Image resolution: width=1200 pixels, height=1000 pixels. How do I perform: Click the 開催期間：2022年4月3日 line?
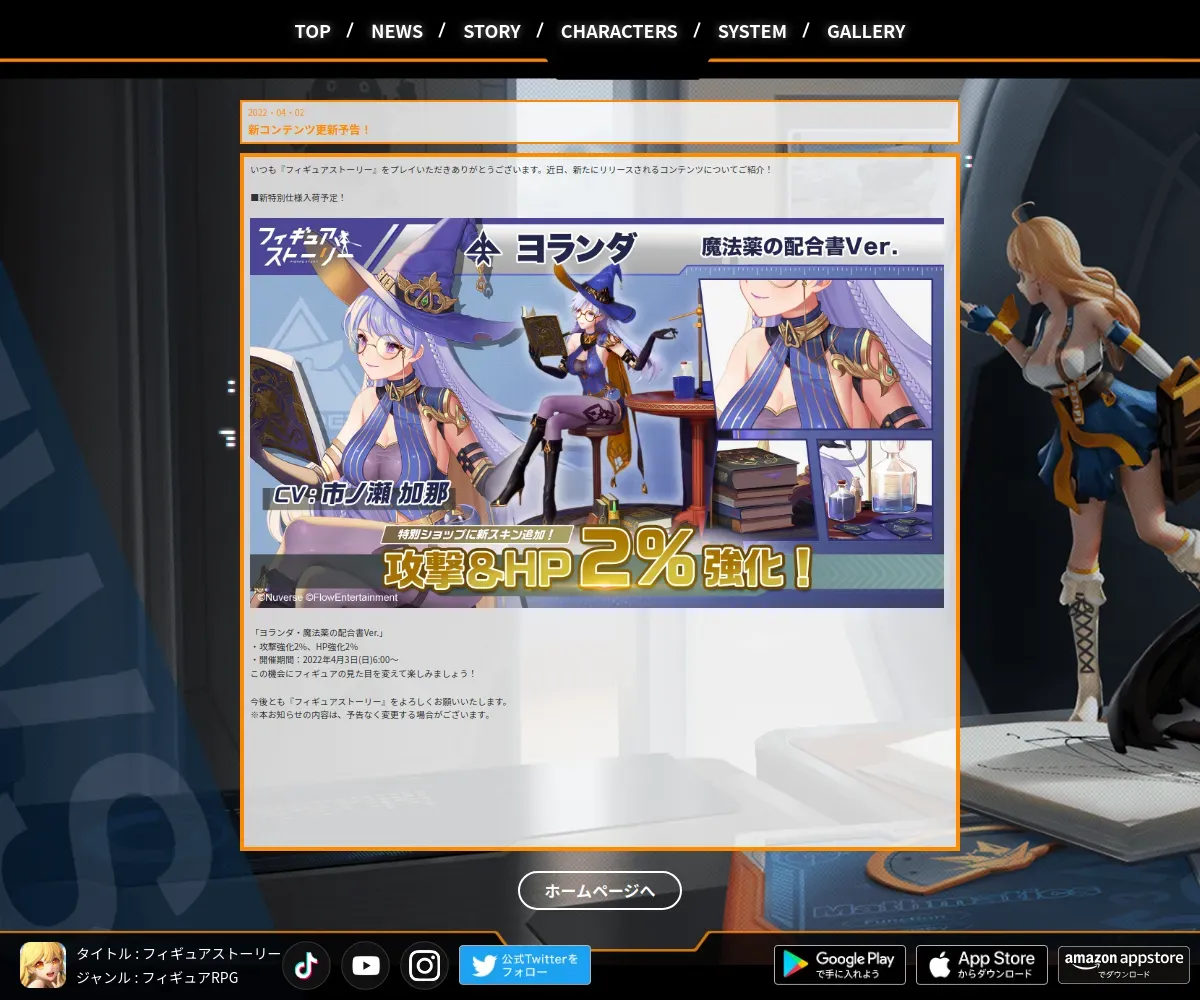[324, 660]
